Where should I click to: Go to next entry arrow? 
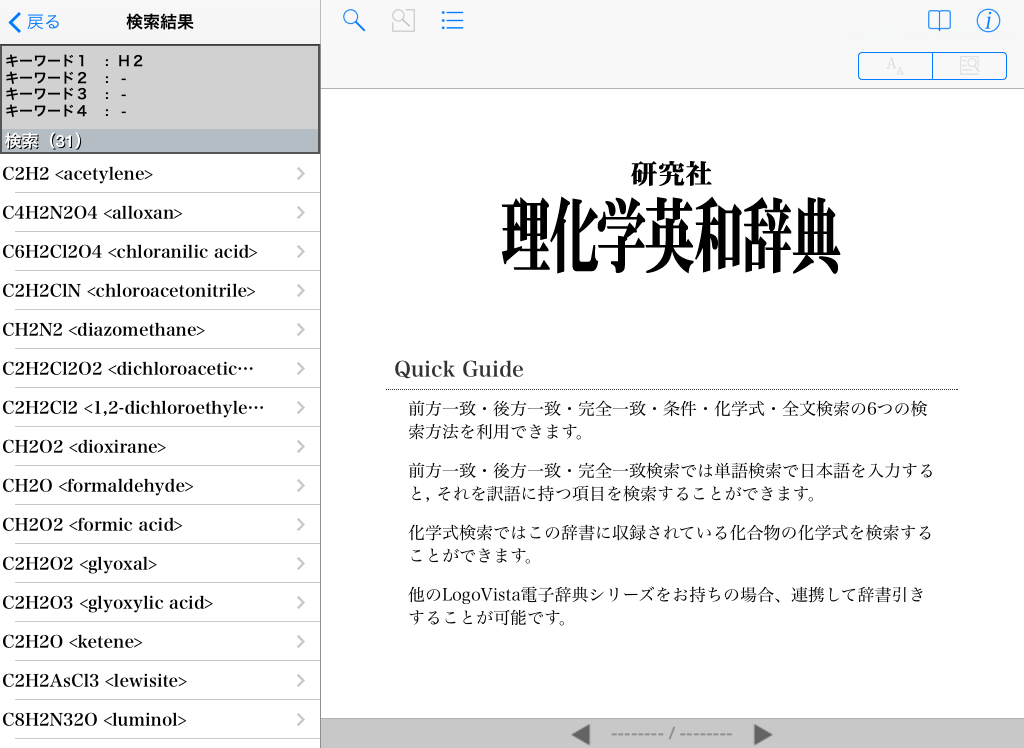pos(763,735)
